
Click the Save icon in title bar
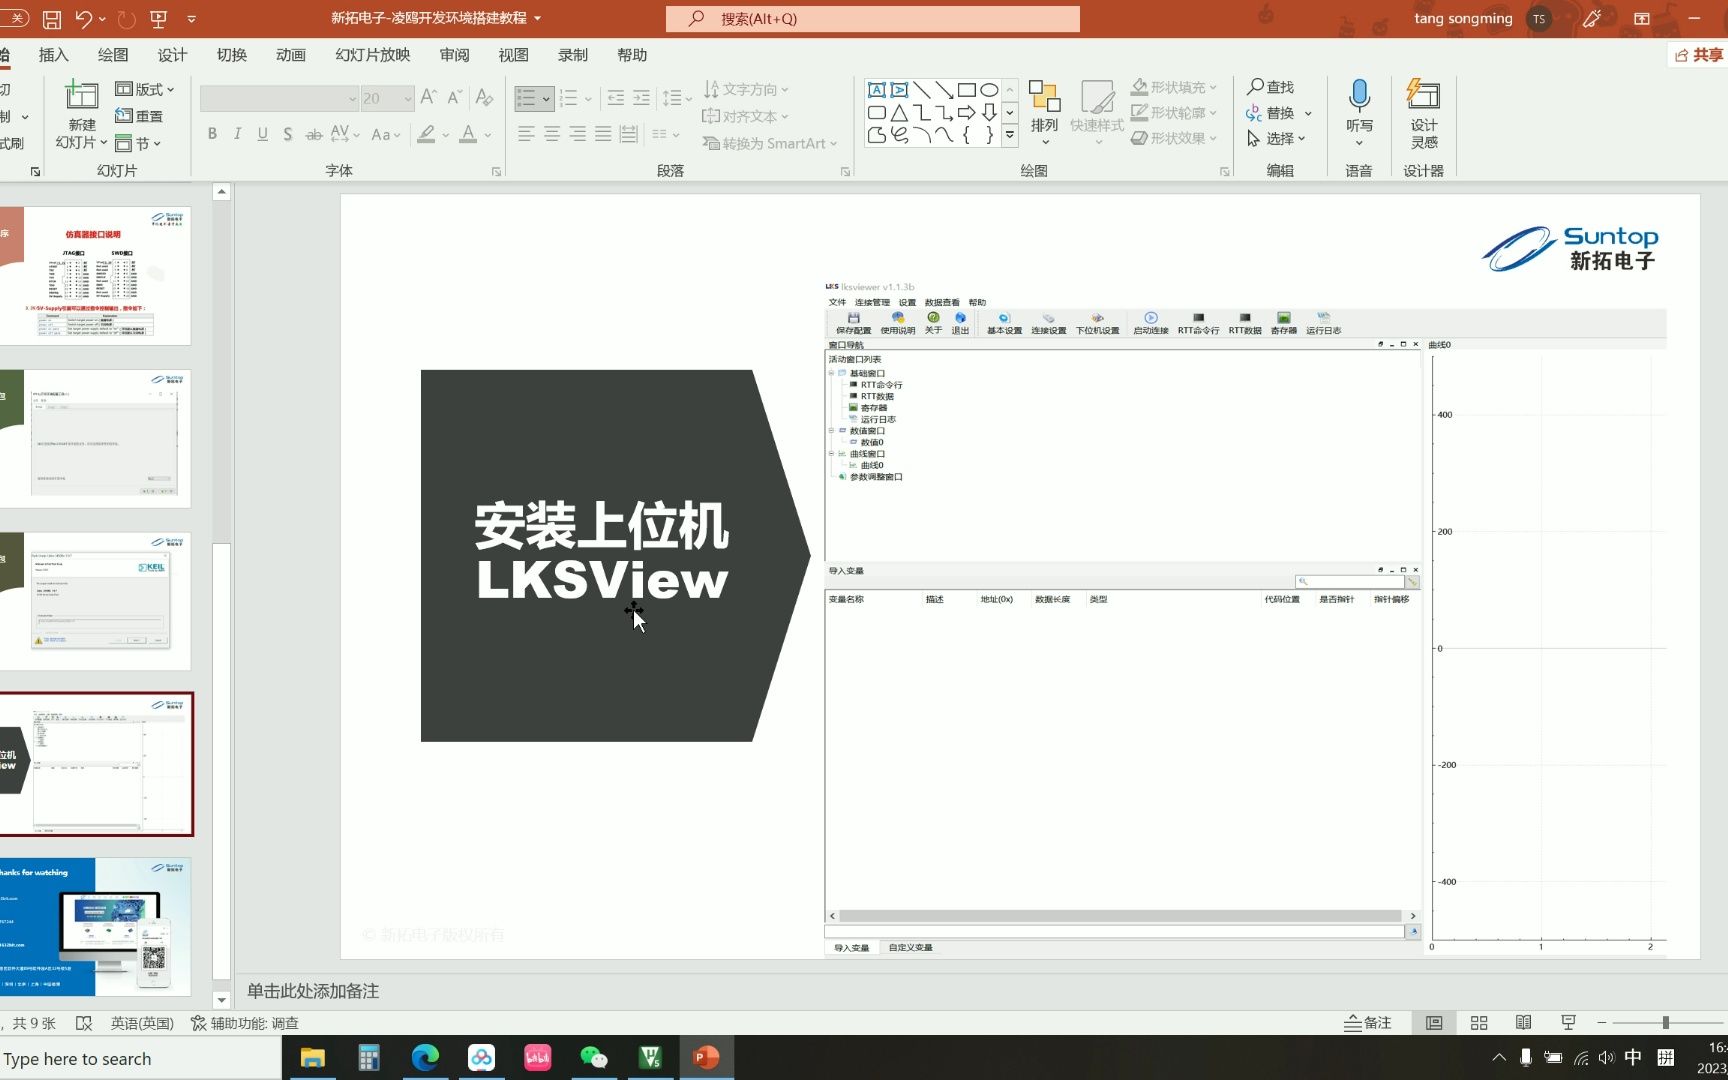click(x=52, y=18)
